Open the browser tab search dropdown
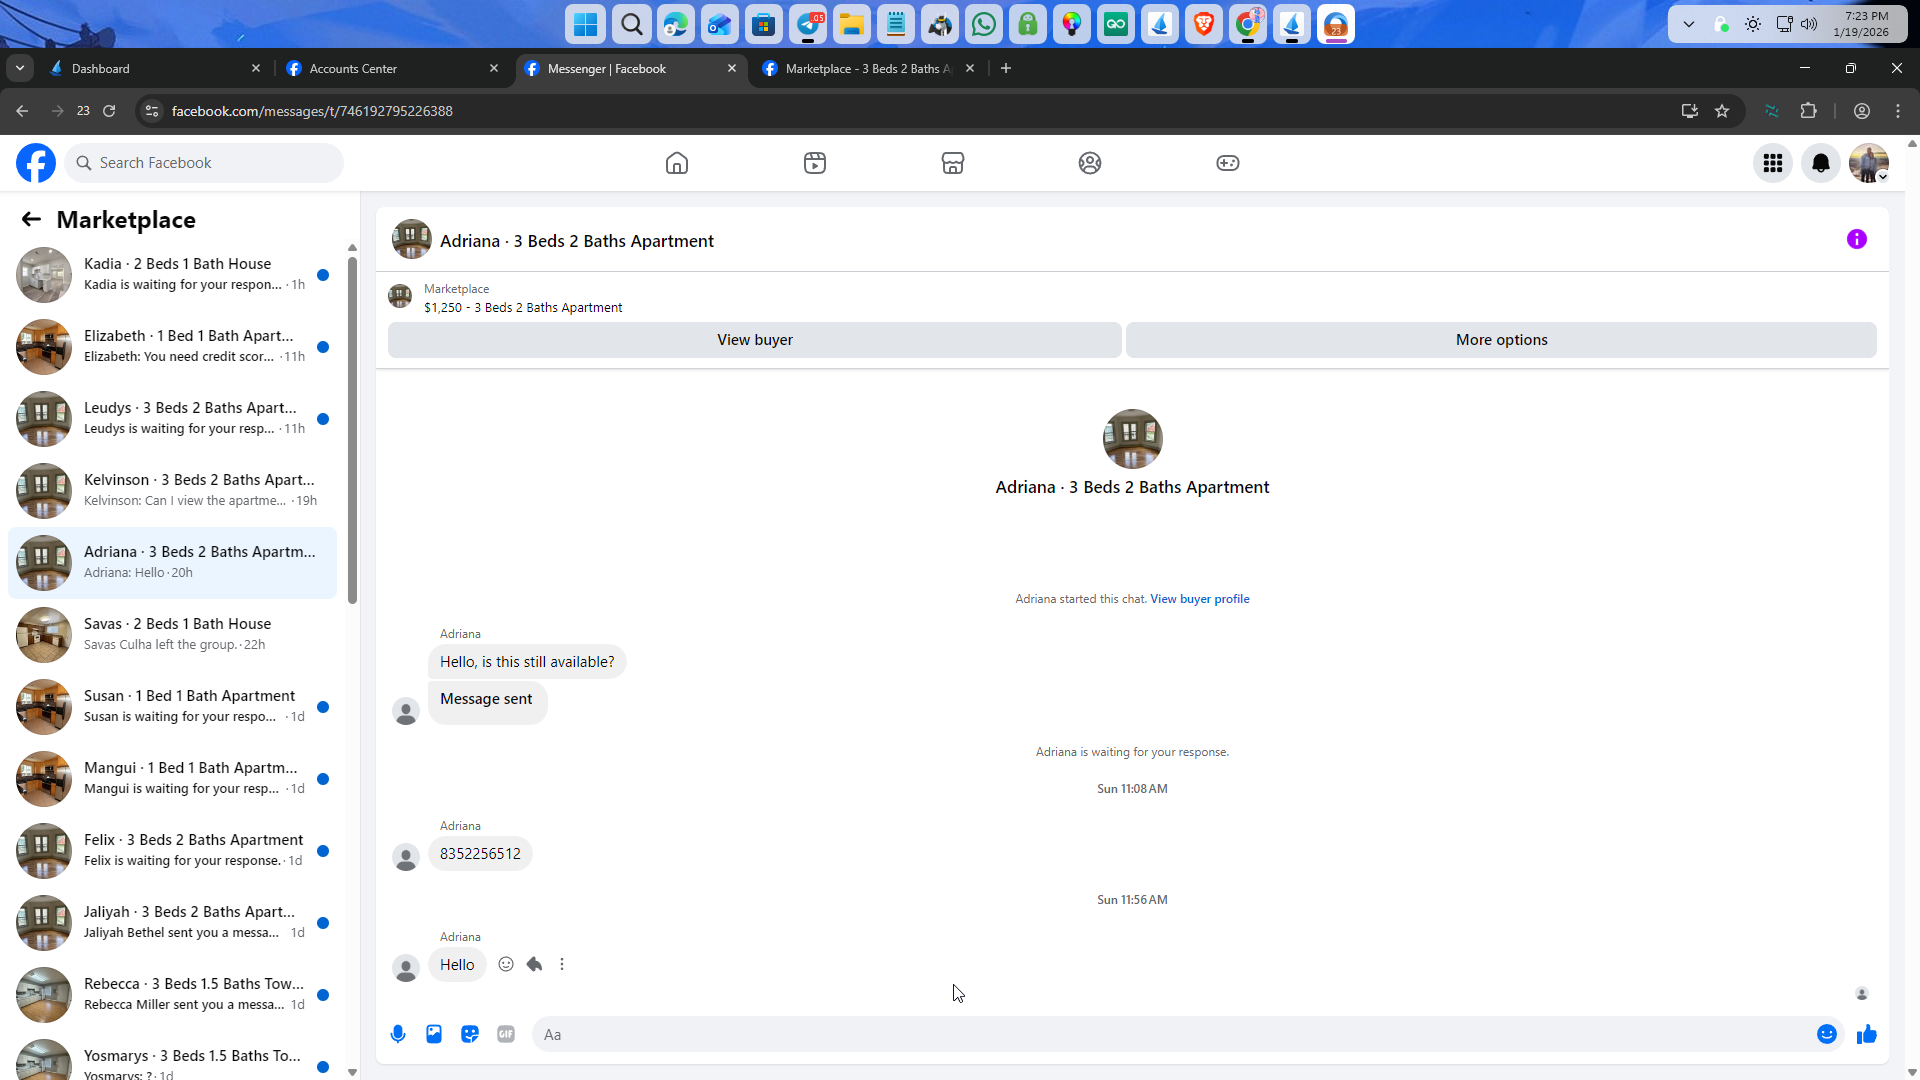Image resolution: width=1920 pixels, height=1080 pixels. coord(20,68)
